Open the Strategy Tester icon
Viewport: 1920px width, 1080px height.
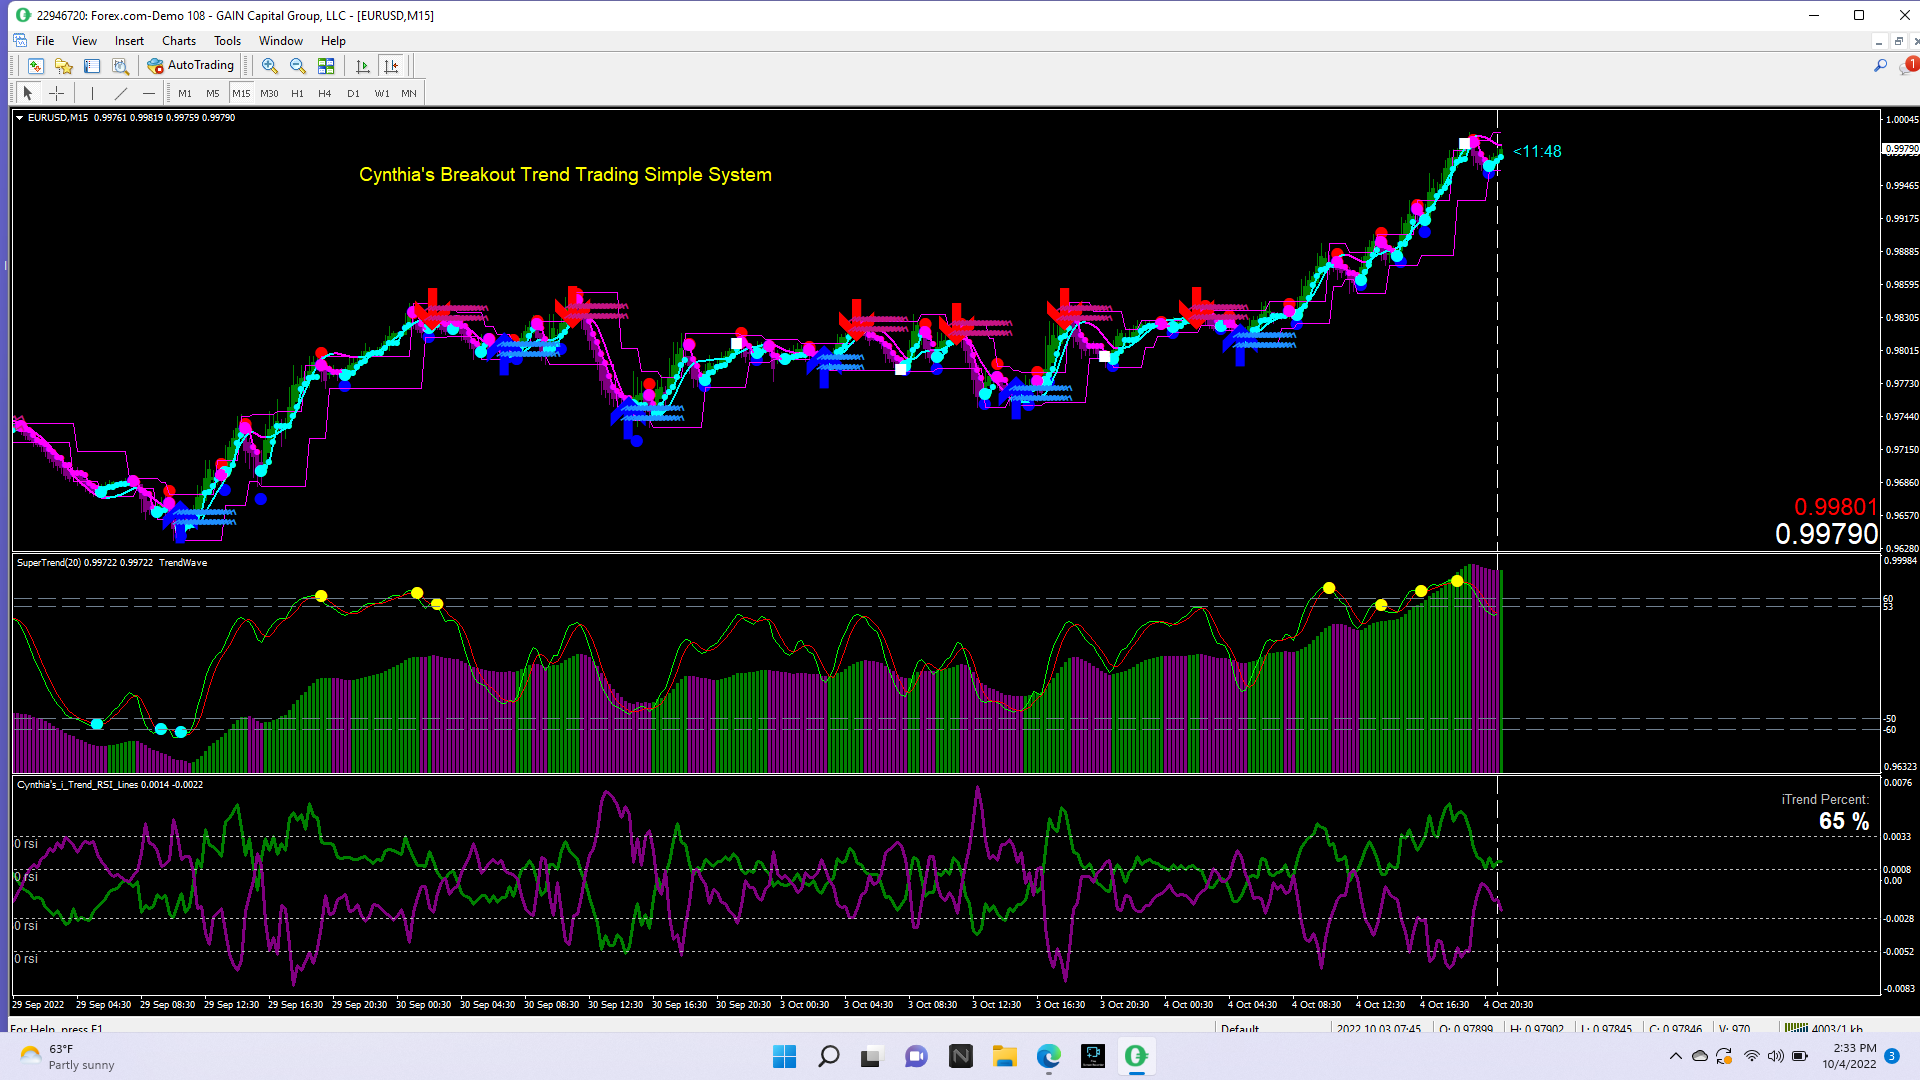click(120, 66)
